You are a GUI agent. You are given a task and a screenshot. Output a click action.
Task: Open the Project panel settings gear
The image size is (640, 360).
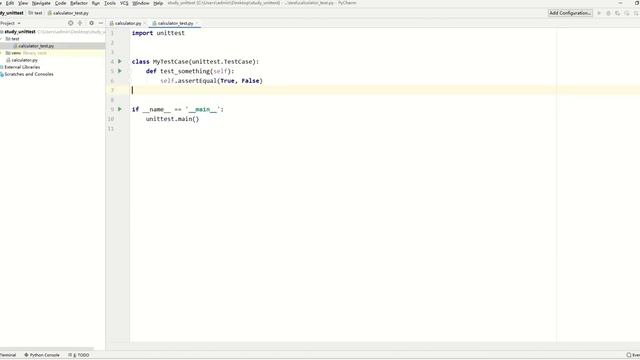click(91, 23)
